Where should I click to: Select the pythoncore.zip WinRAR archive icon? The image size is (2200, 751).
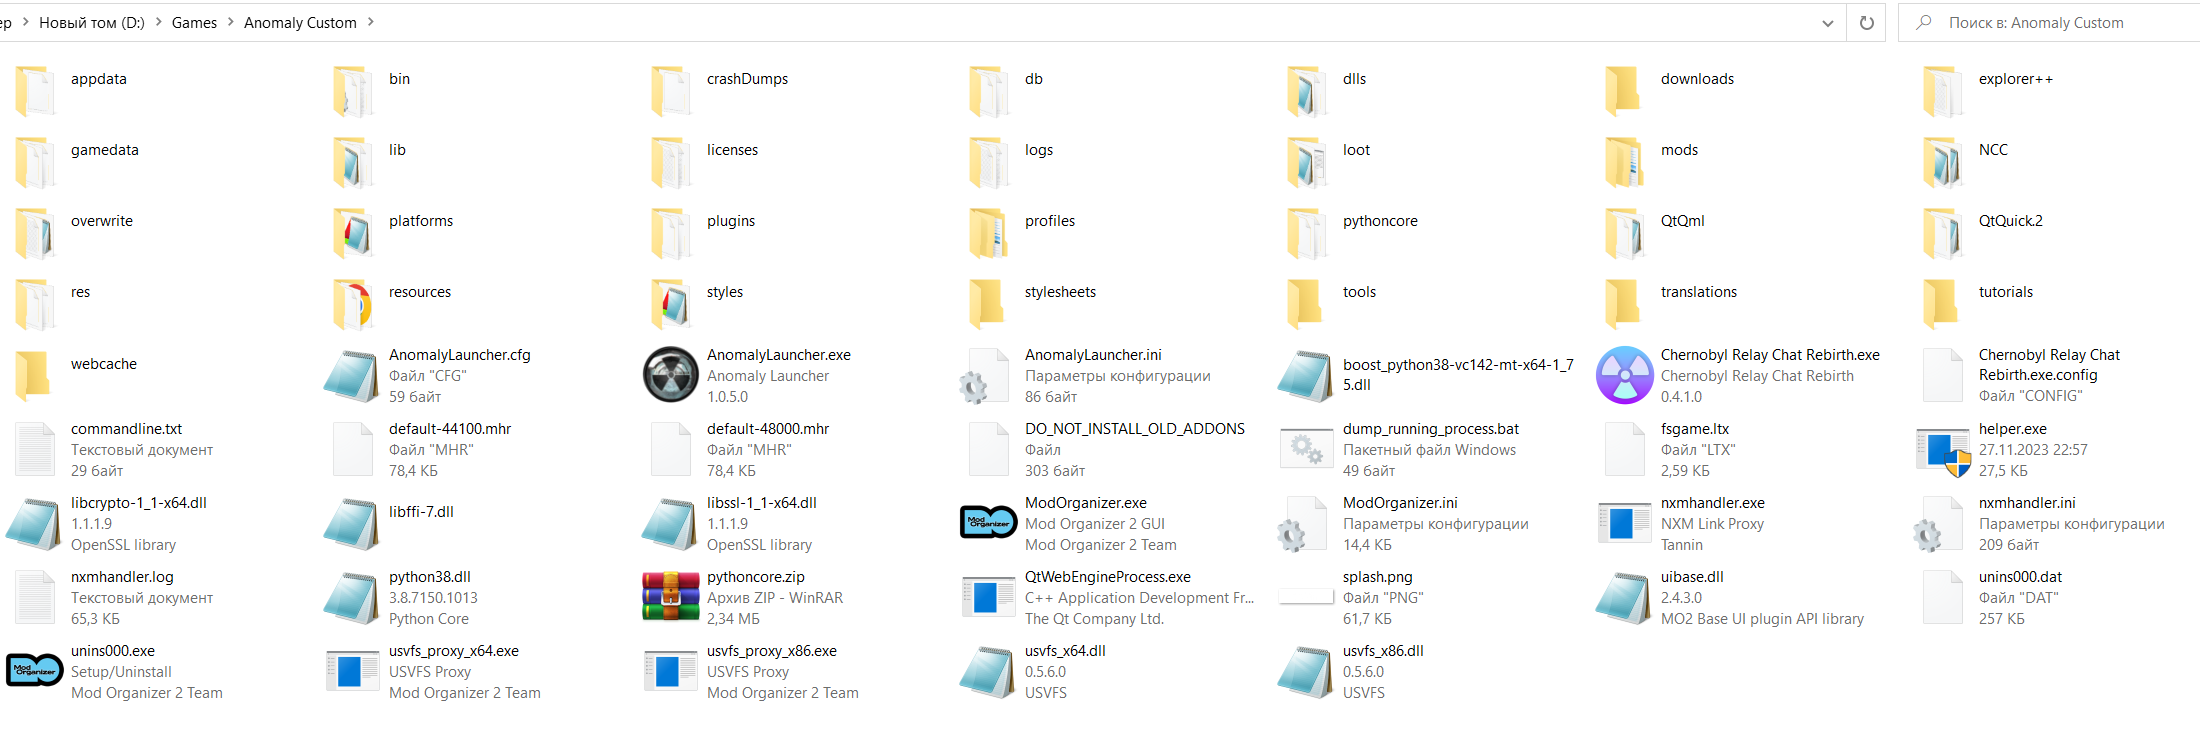[670, 597]
